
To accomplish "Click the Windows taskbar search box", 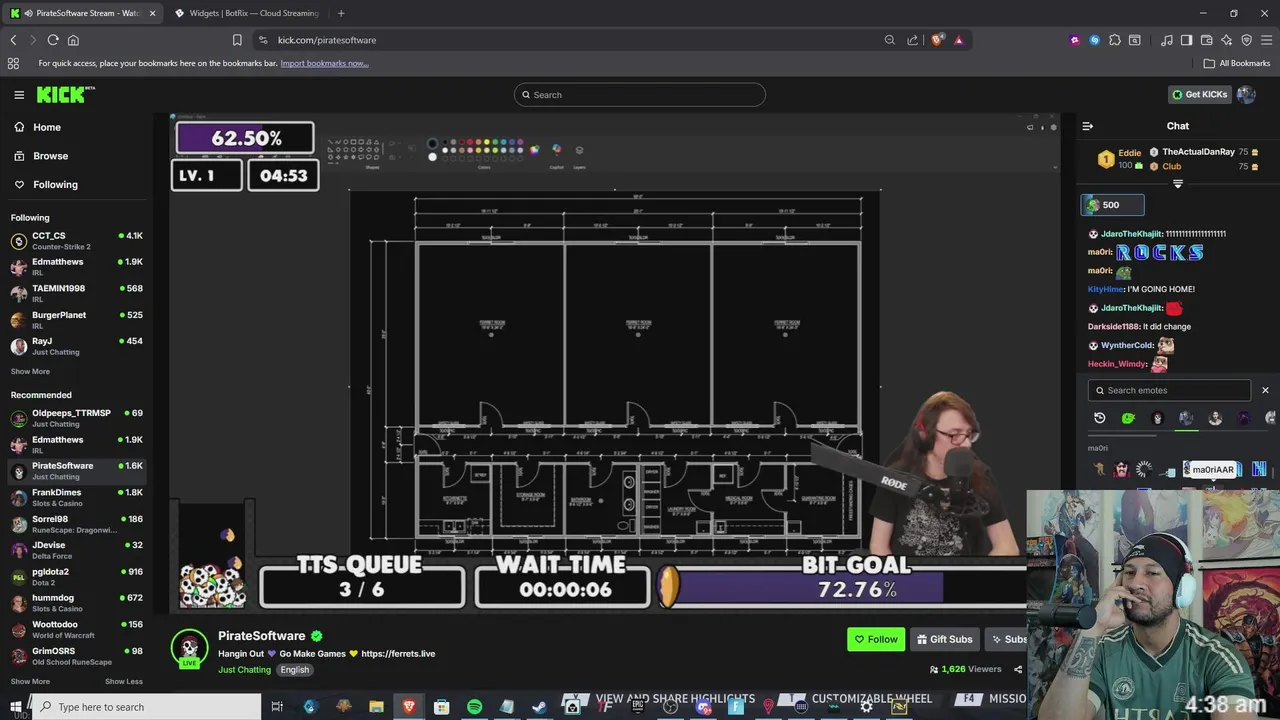I will pyautogui.click(x=147, y=707).
